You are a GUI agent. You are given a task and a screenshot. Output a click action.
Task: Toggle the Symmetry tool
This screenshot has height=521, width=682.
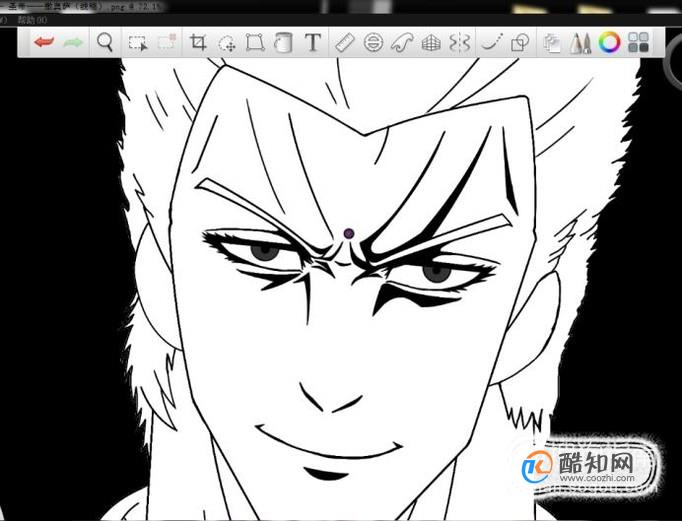460,43
